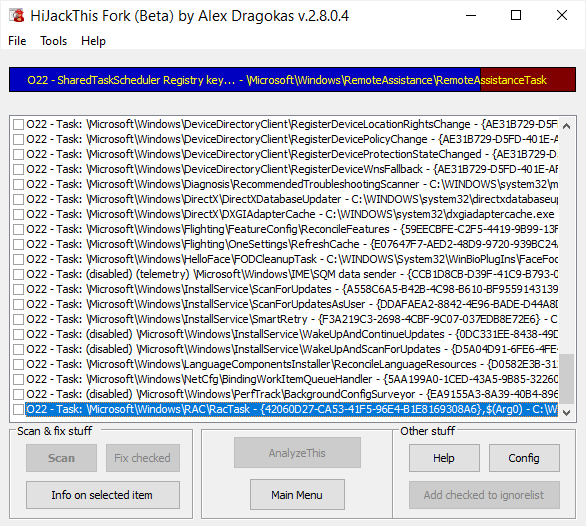Click the list scrollbar up arrow
The width and height of the screenshot is (586, 526).
(567, 126)
